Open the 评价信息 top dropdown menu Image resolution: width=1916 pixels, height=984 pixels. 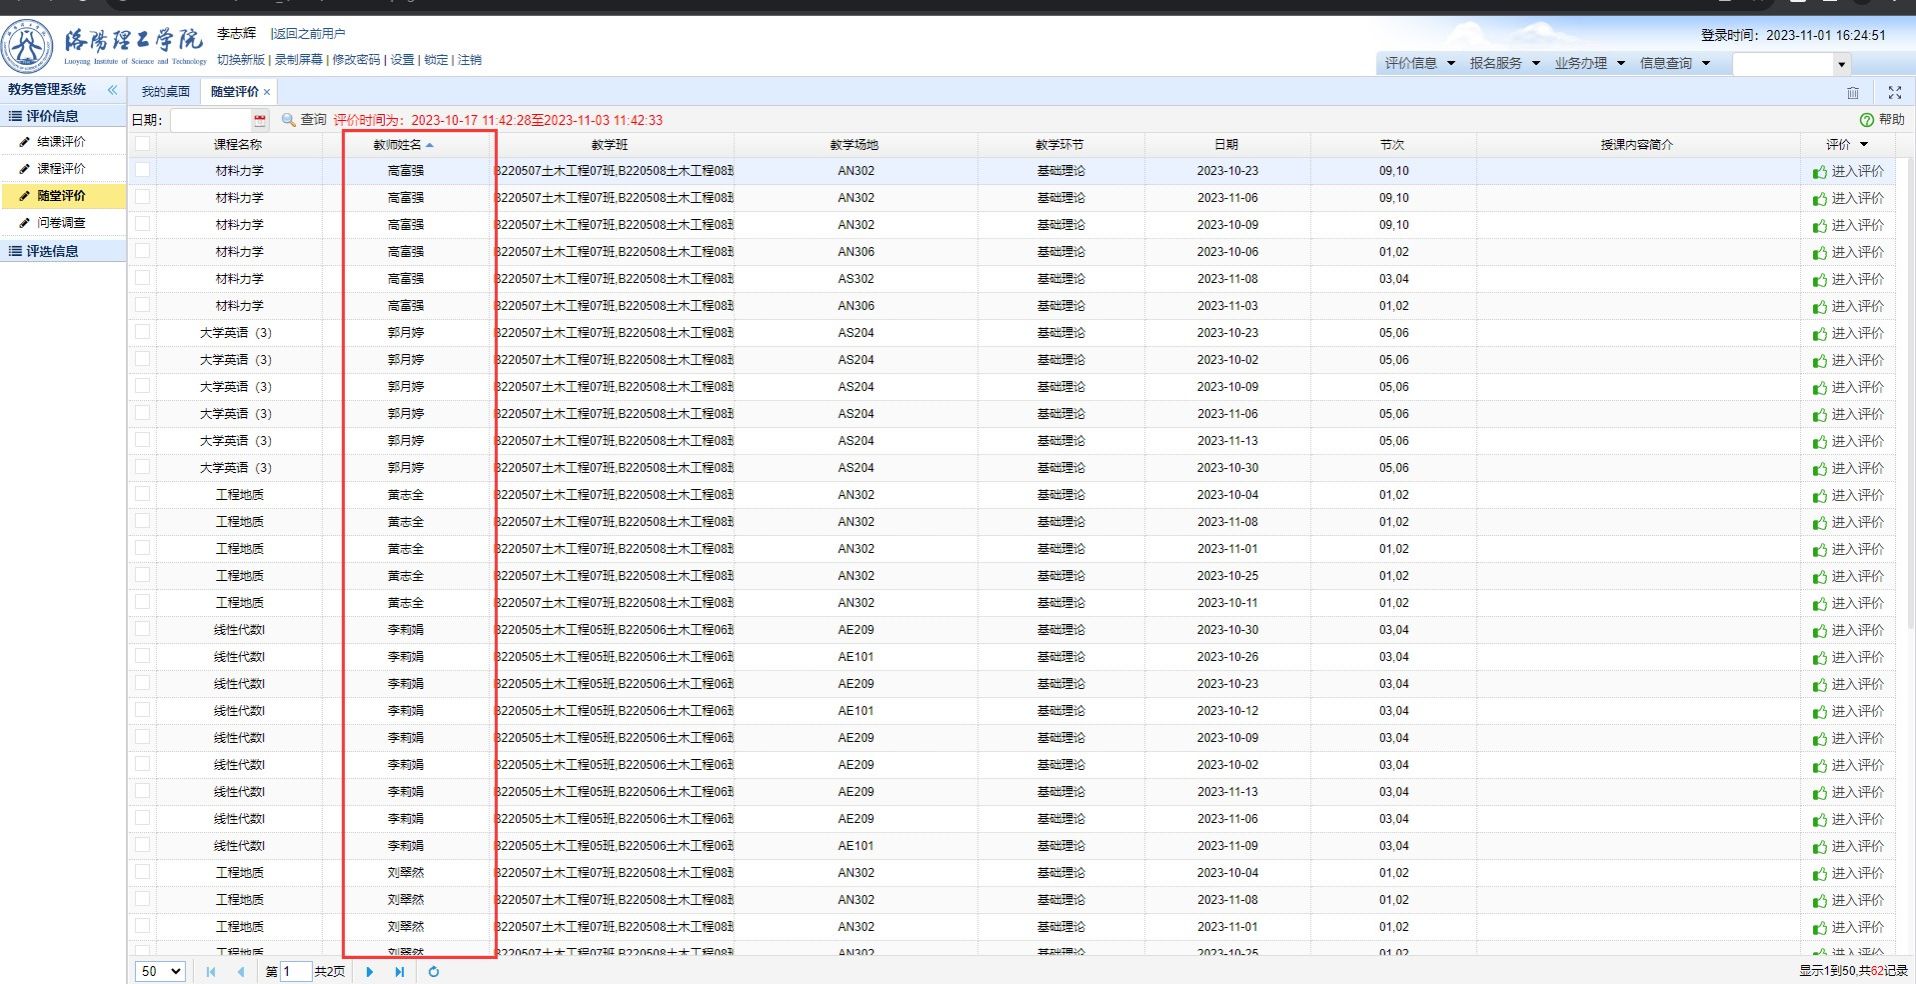coord(1419,63)
